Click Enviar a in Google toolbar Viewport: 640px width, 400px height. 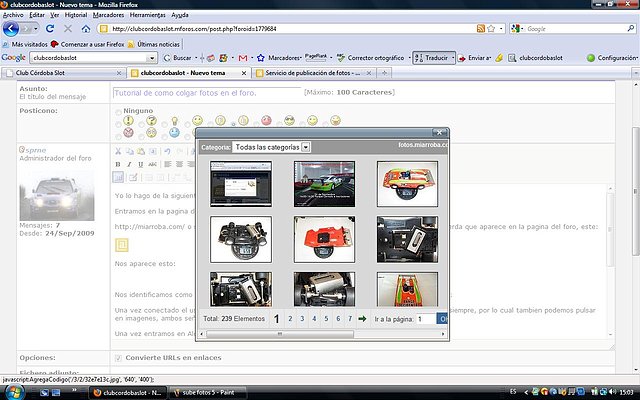tap(473, 58)
